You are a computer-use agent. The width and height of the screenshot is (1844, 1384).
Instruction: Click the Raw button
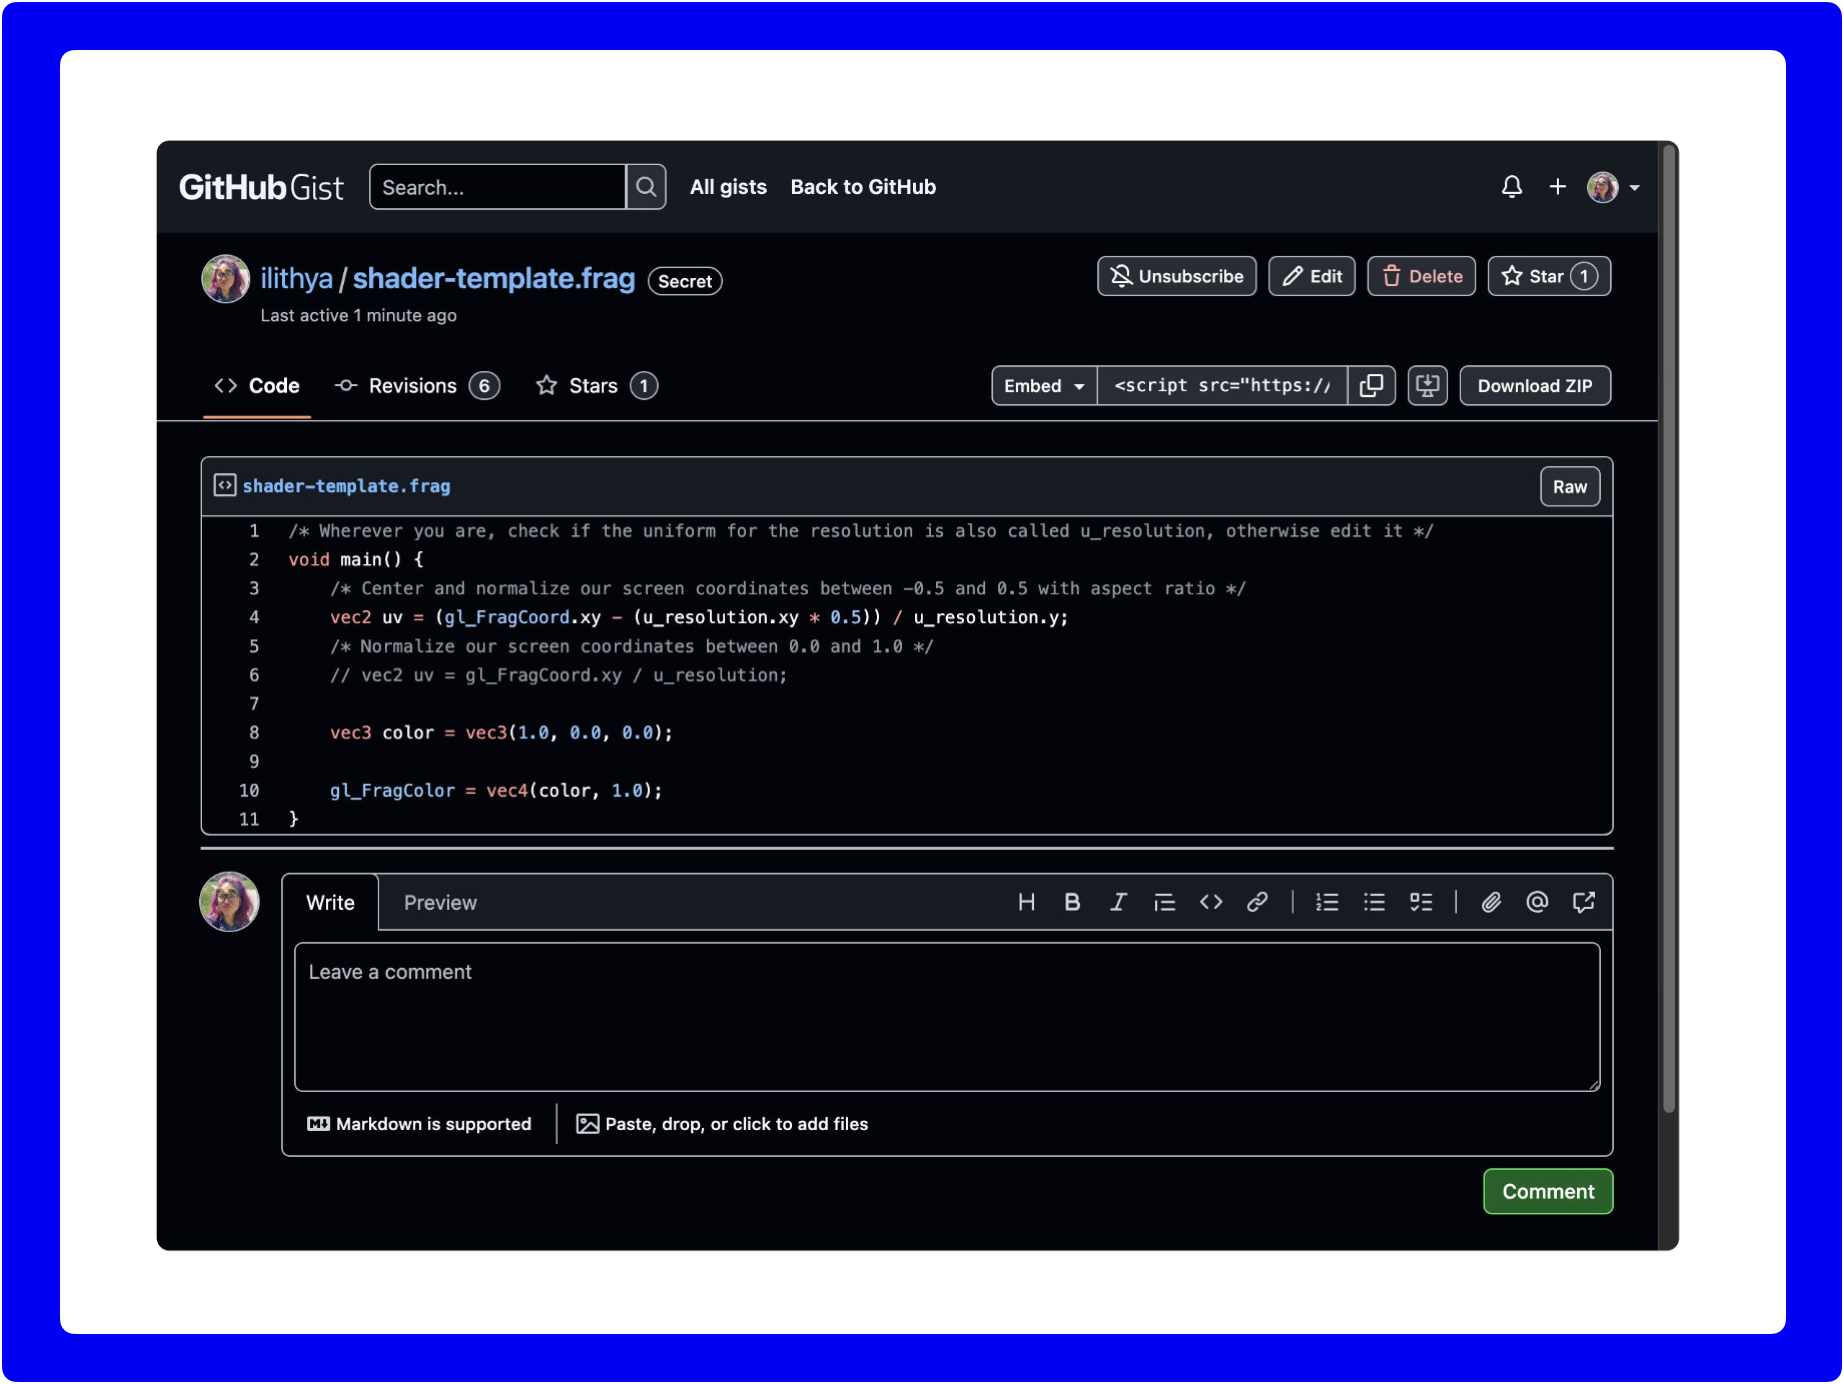click(1570, 487)
